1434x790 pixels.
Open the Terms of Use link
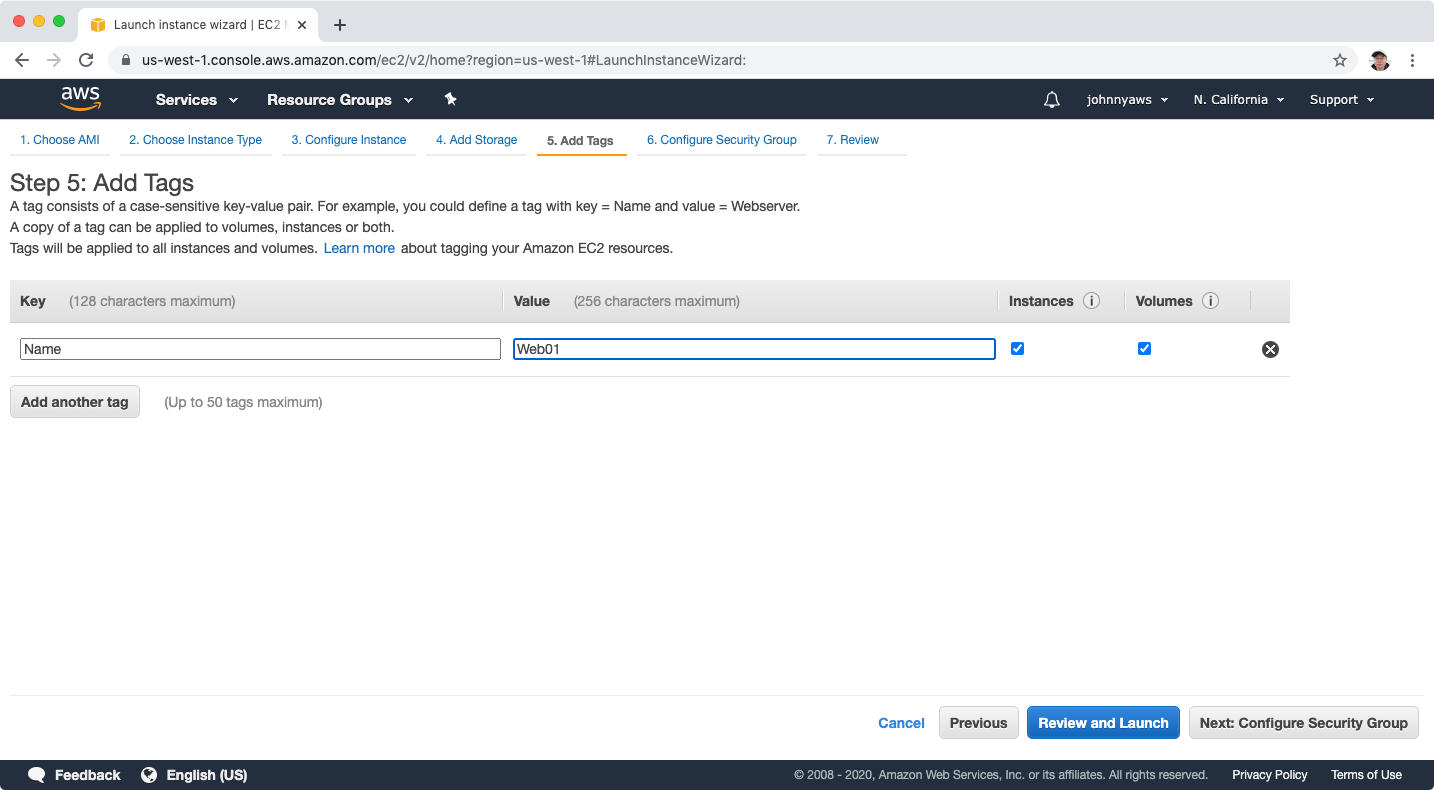[x=1366, y=775]
